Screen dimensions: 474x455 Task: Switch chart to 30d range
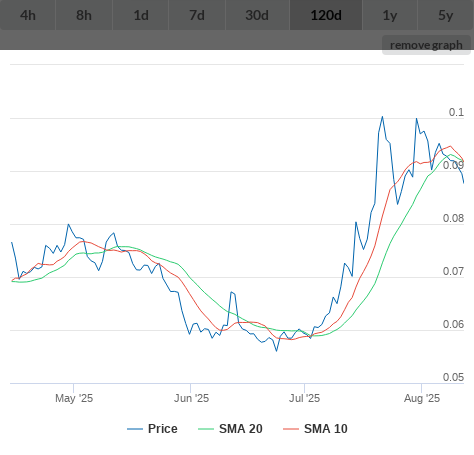click(x=257, y=15)
